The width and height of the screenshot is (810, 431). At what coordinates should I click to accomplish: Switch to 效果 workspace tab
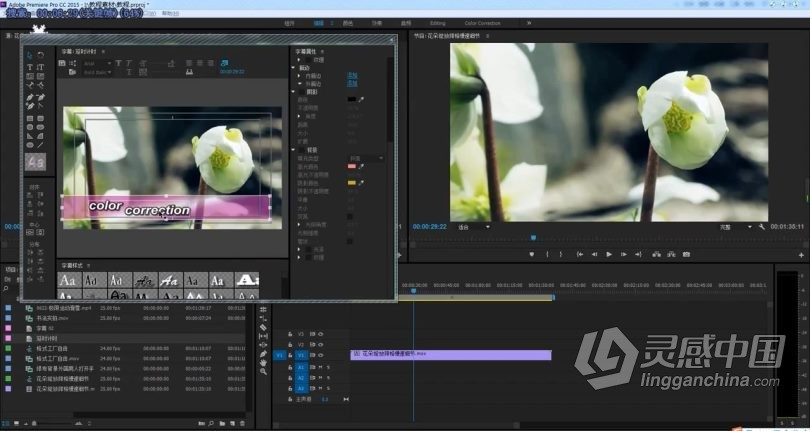377,23
